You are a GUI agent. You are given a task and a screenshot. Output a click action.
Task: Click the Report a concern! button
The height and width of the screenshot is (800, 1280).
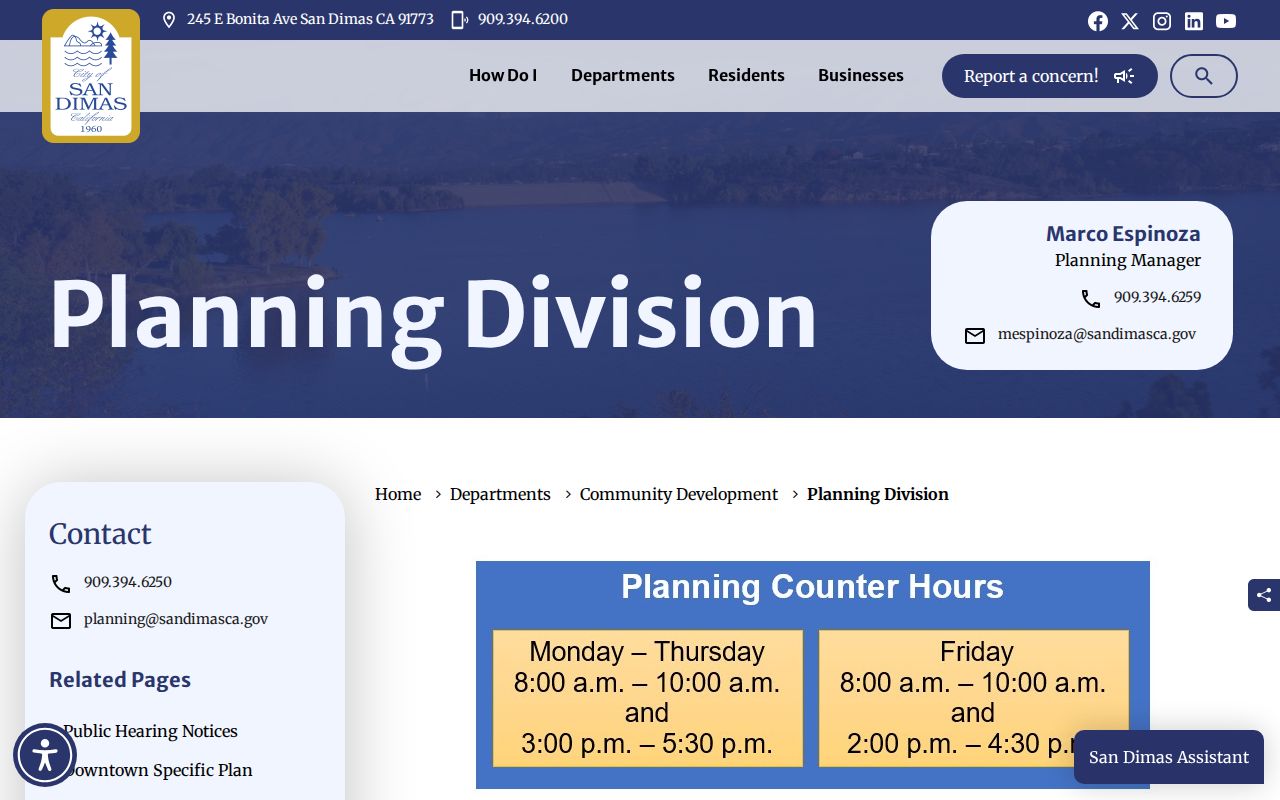pos(1050,76)
